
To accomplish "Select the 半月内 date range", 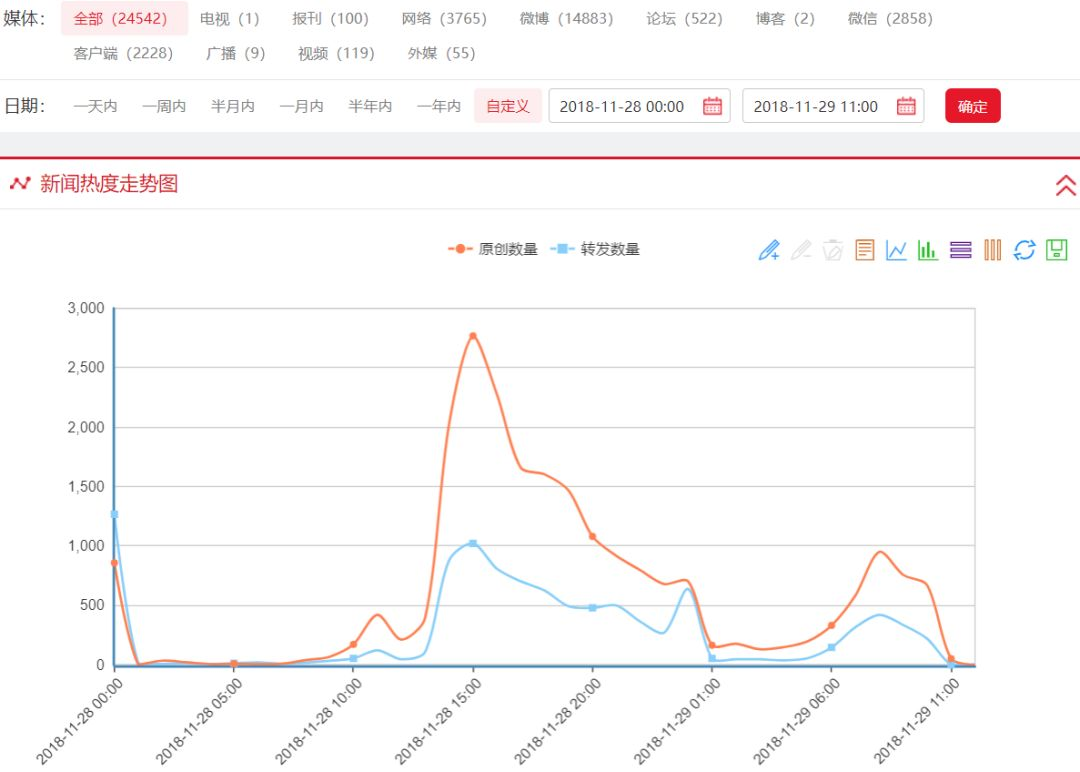I will point(233,106).
